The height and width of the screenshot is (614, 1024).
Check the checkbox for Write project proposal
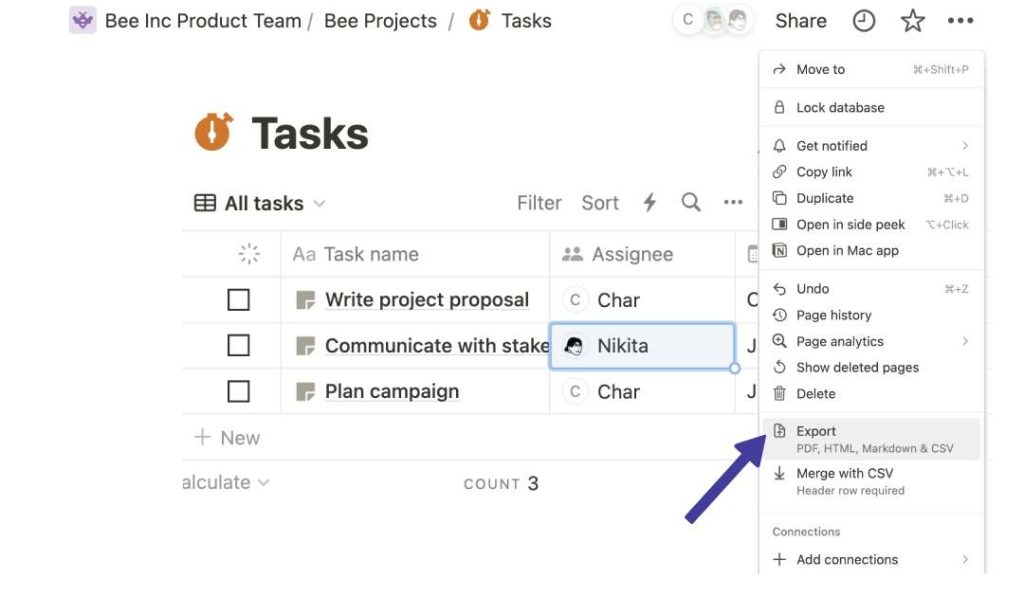(x=237, y=299)
